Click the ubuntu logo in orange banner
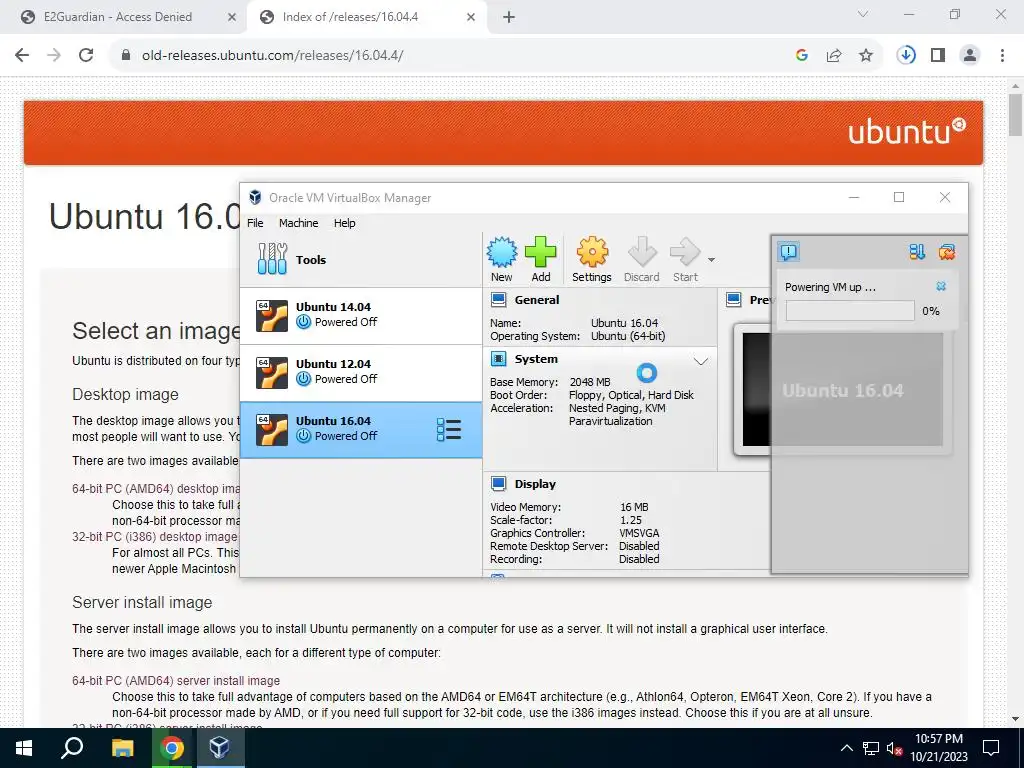1024x768 pixels. click(906, 131)
